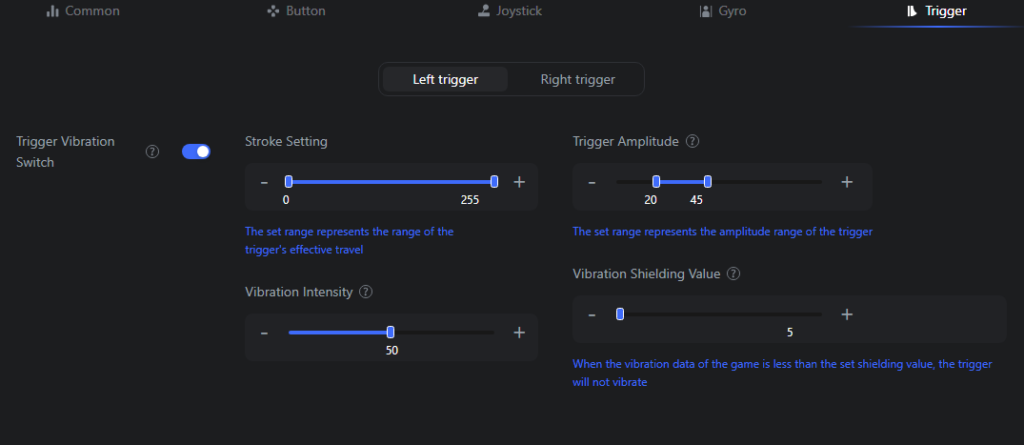Click help icon next to Vibration Shielding Value

click(x=733, y=273)
